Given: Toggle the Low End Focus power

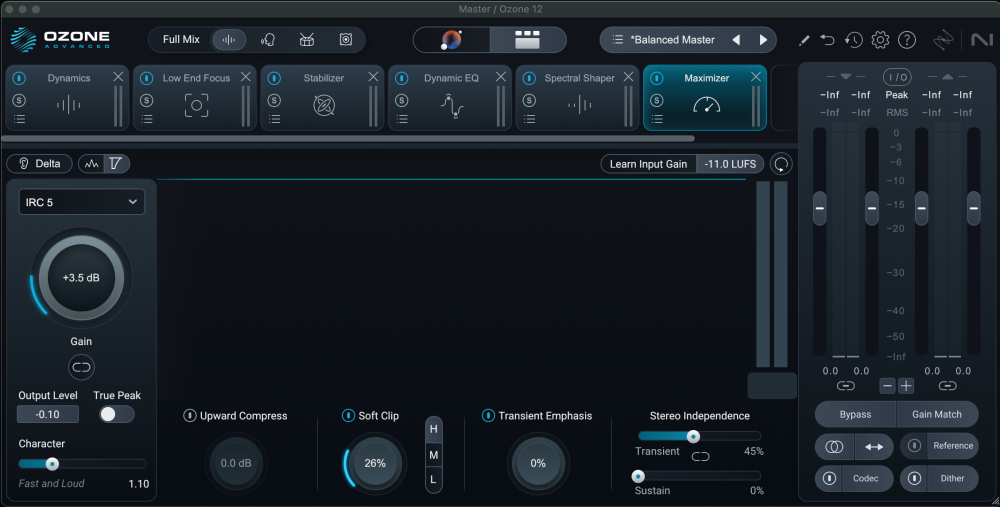Looking at the screenshot, I should tap(147, 78).
